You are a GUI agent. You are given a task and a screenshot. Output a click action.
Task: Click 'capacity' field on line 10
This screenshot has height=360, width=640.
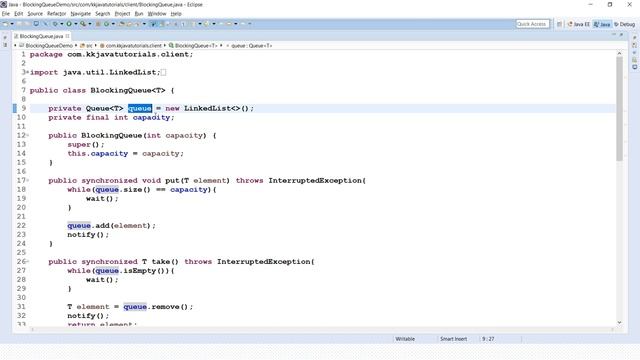151,118
